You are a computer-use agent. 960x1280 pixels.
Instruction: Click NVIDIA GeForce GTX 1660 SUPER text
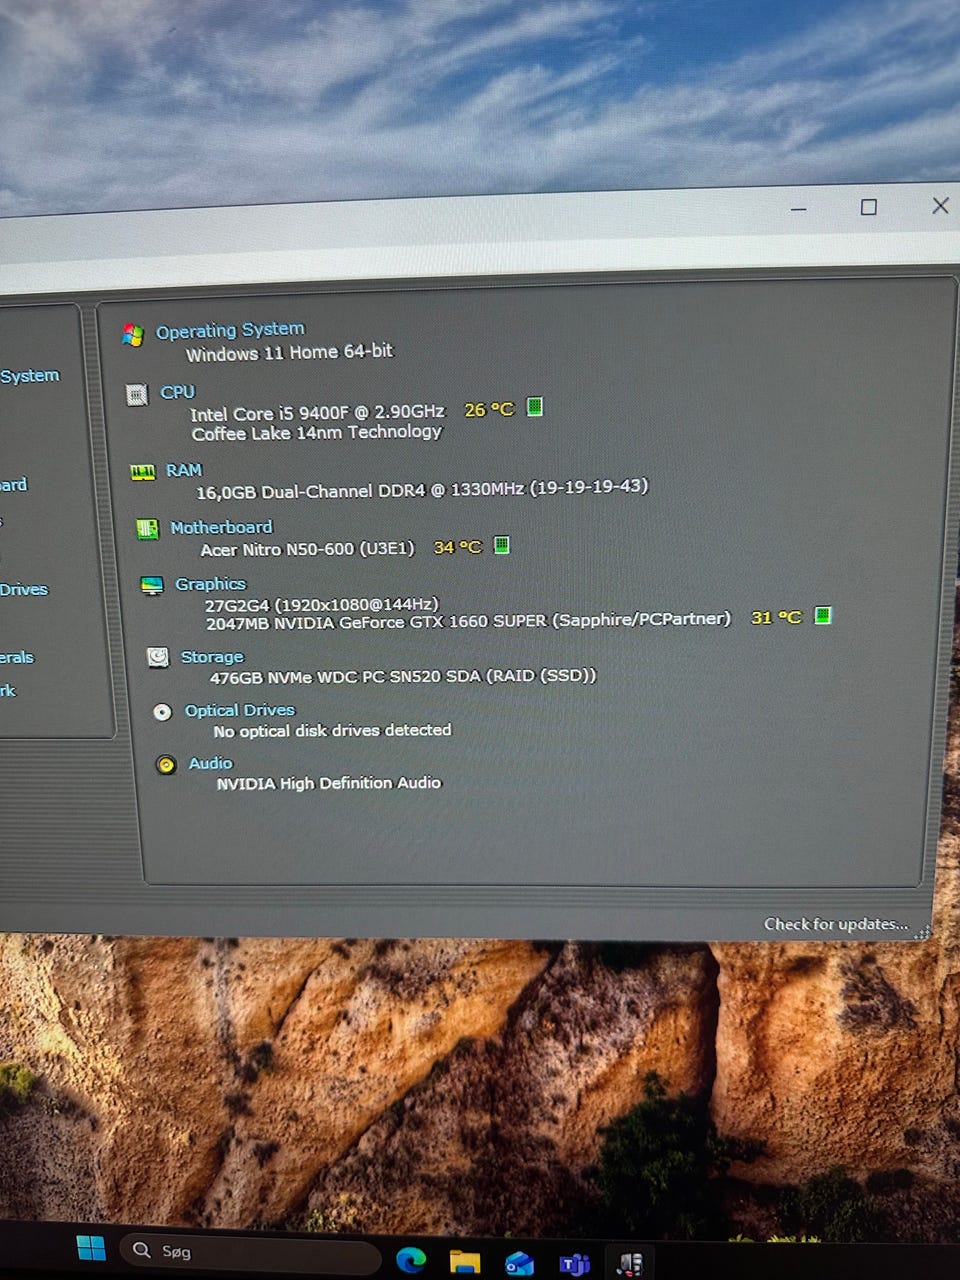coord(468,621)
